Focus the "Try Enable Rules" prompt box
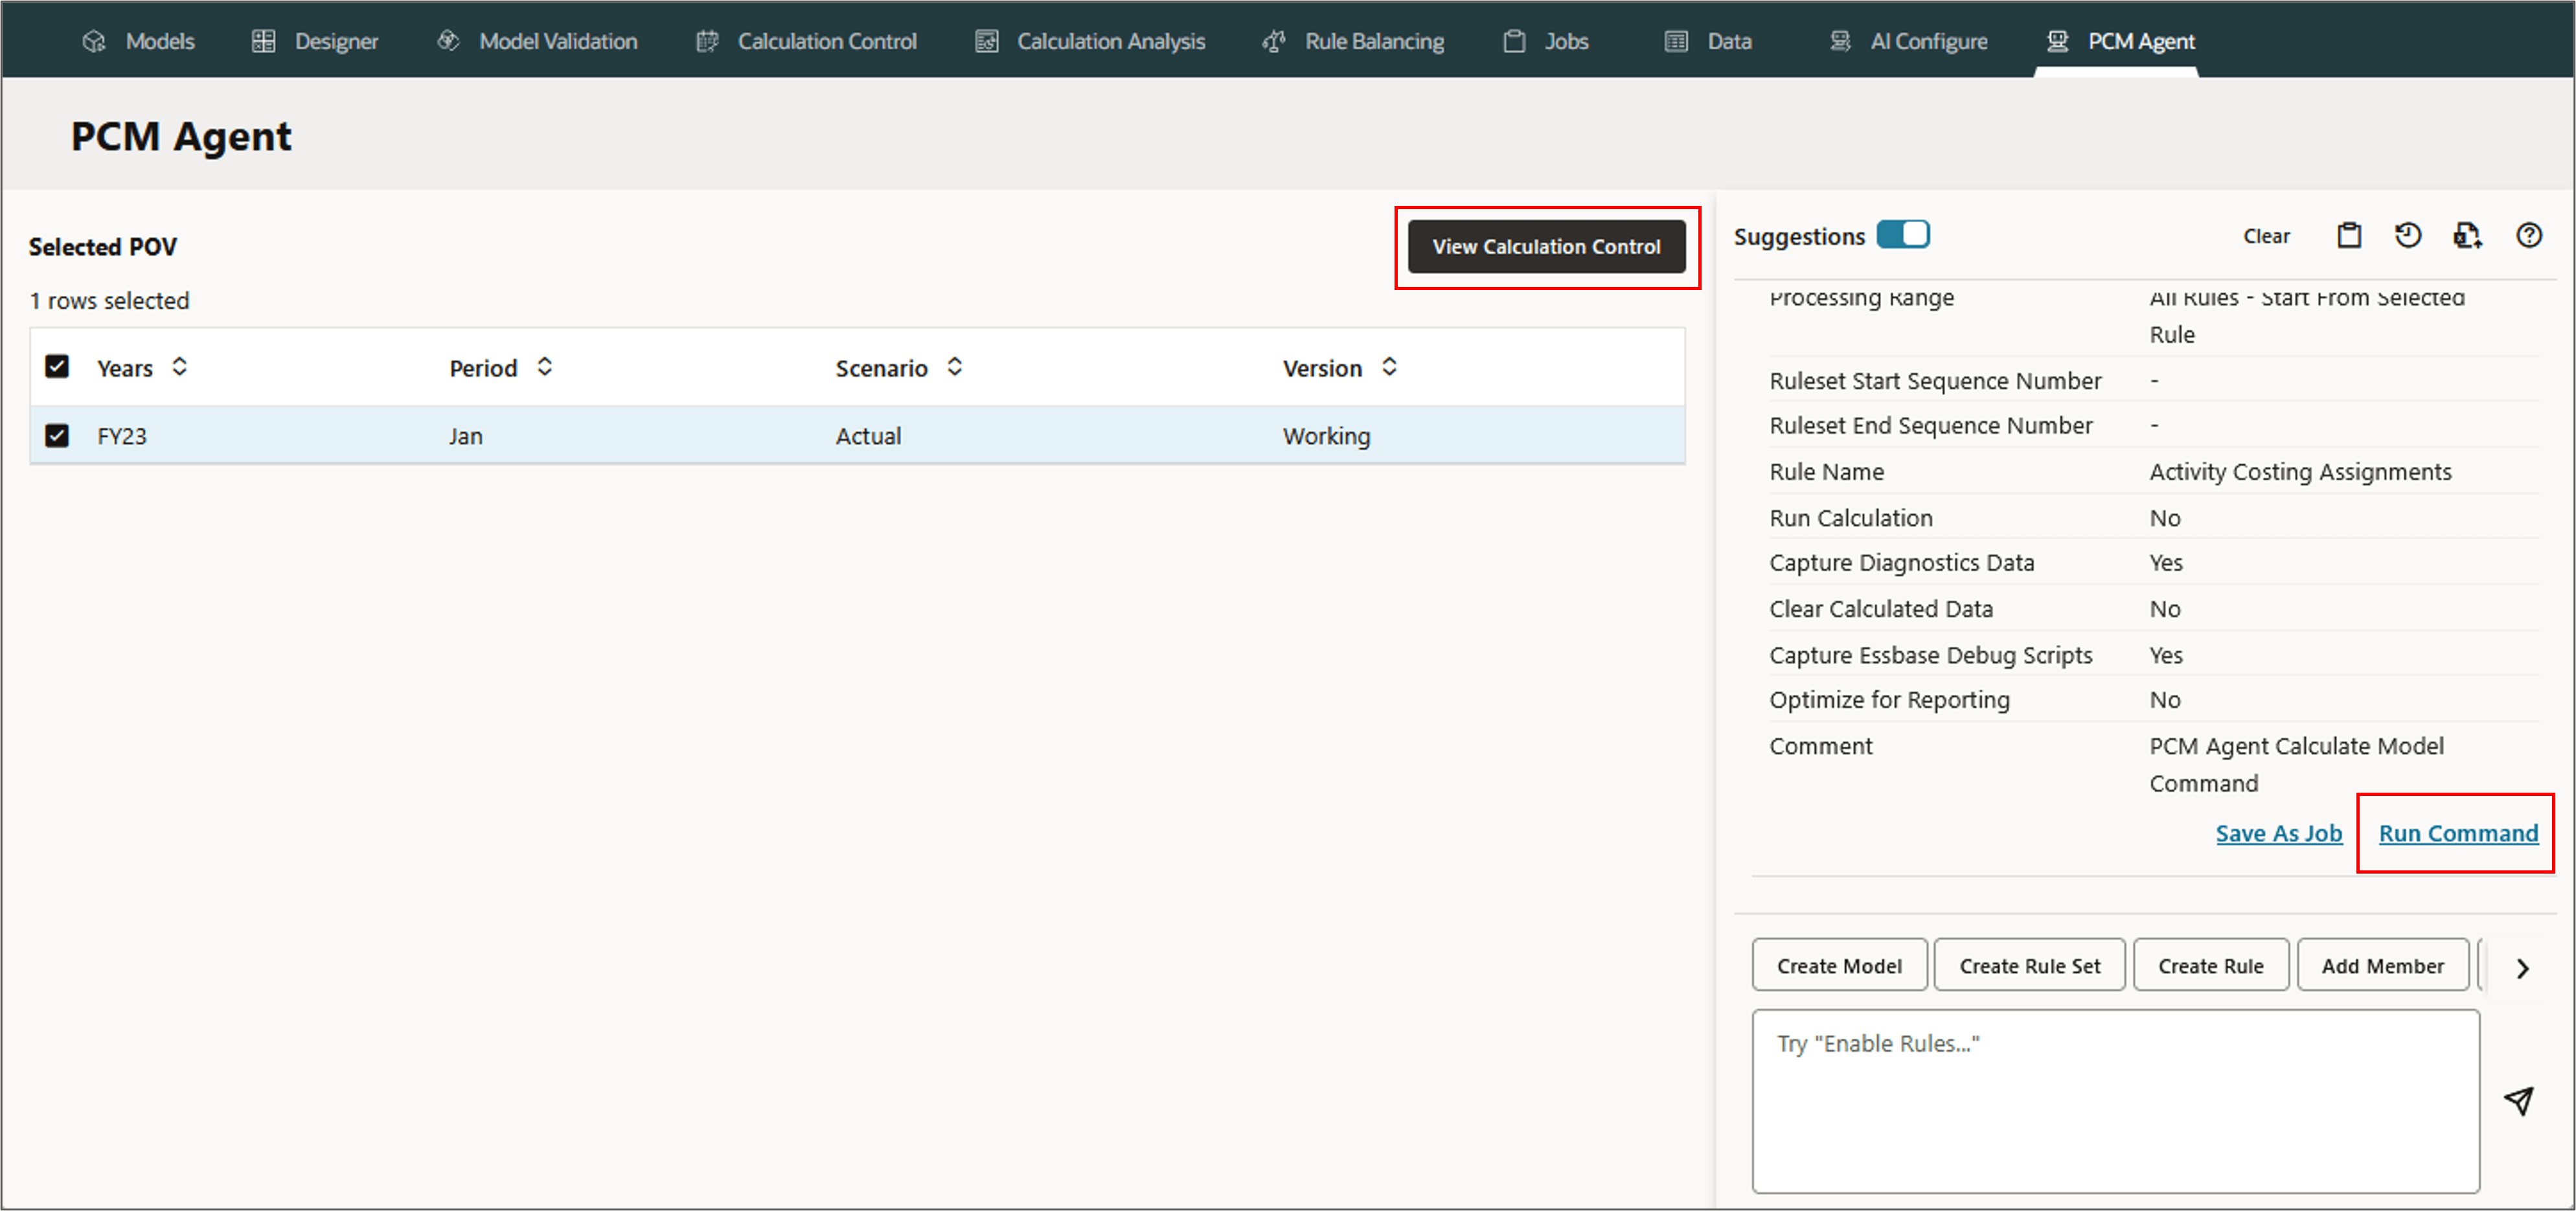2576x1211 pixels. (2114, 1100)
